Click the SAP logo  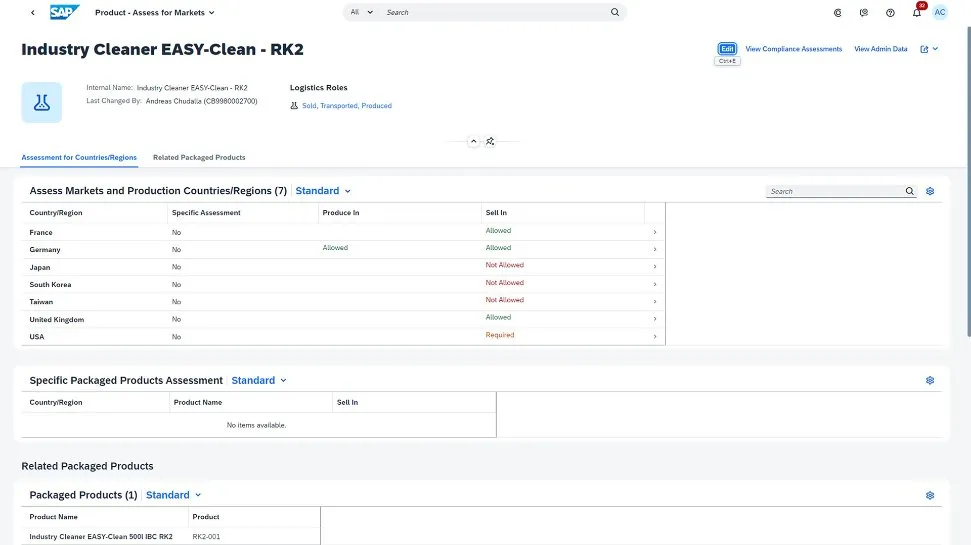[65, 13]
